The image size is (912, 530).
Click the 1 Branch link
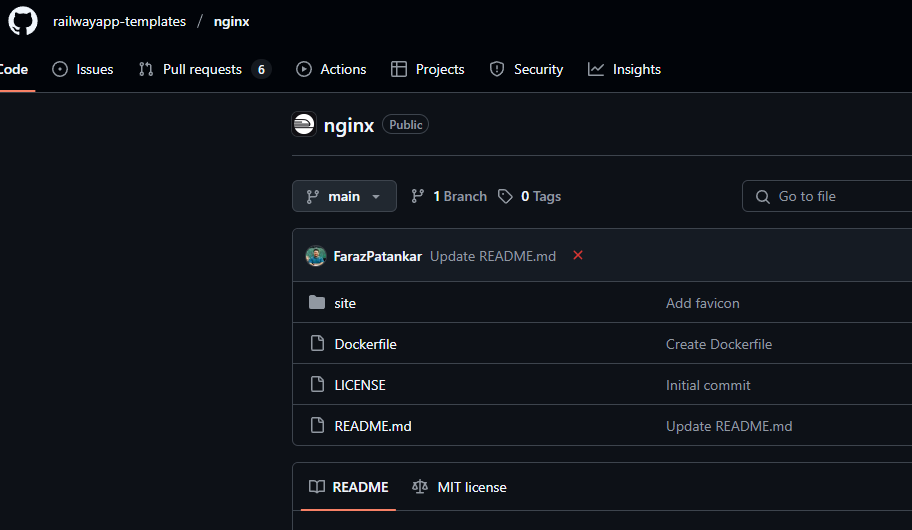pyautogui.click(x=449, y=196)
